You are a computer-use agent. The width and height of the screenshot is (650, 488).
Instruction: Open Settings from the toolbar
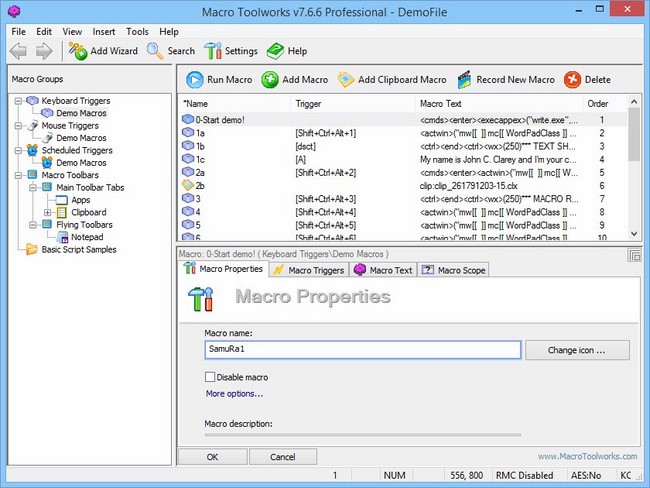click(x=213, y=51)
